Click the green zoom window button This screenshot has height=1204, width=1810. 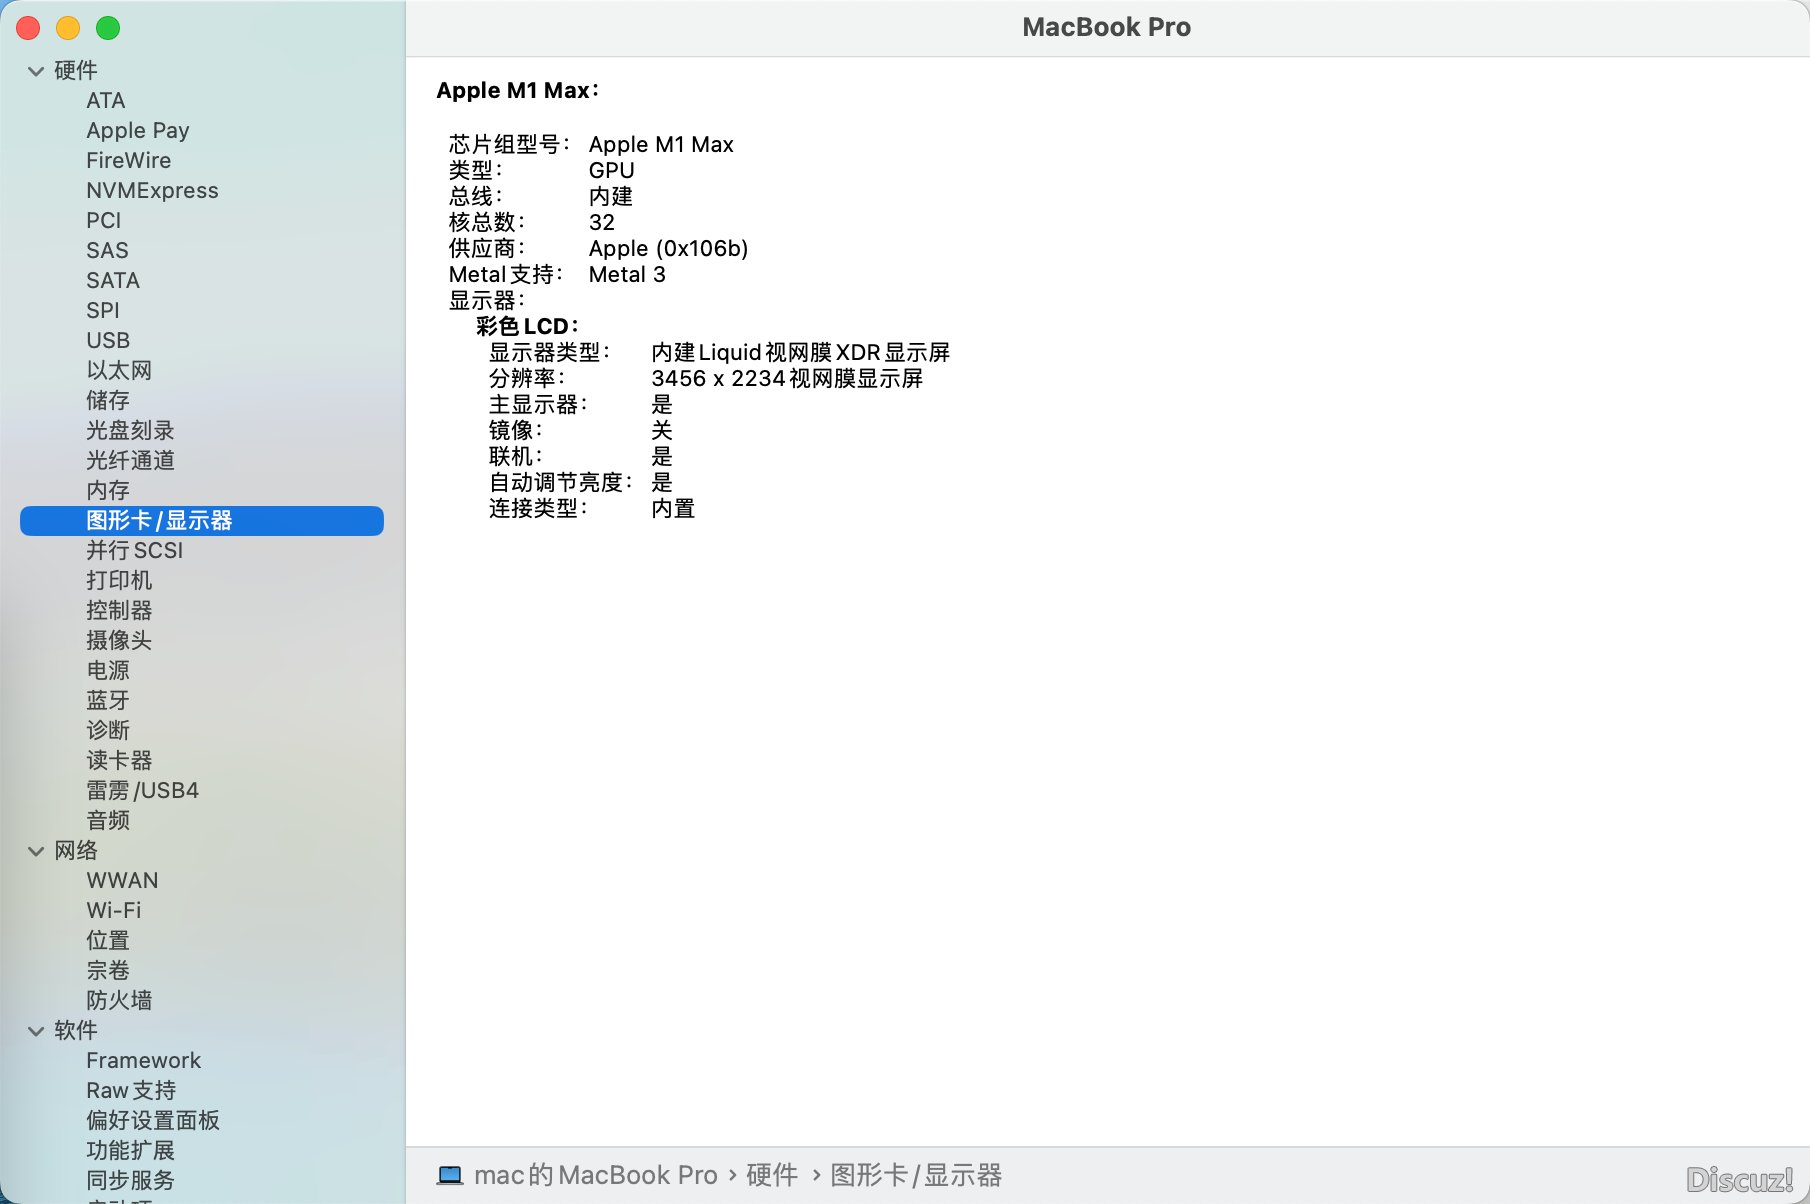[x=108, y=28]
